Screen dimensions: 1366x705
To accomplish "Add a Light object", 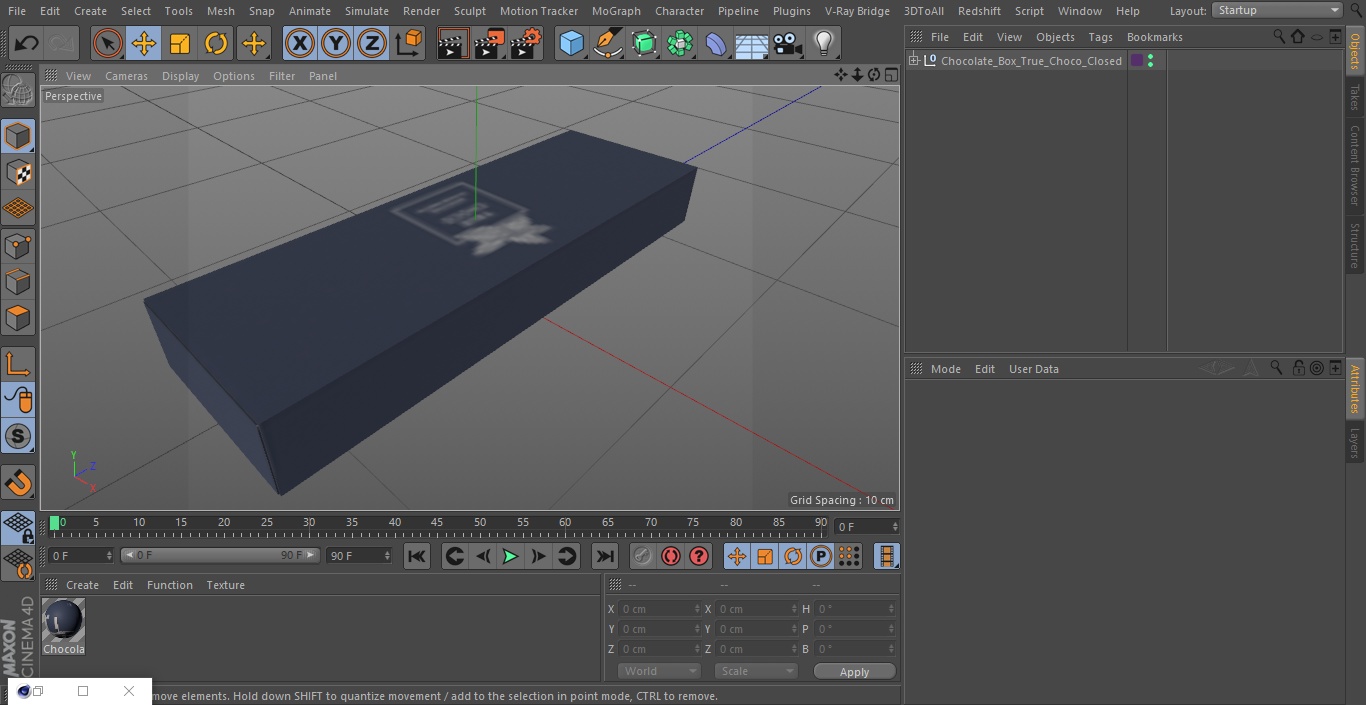I will pyautogui.click(x=823, y=43).
